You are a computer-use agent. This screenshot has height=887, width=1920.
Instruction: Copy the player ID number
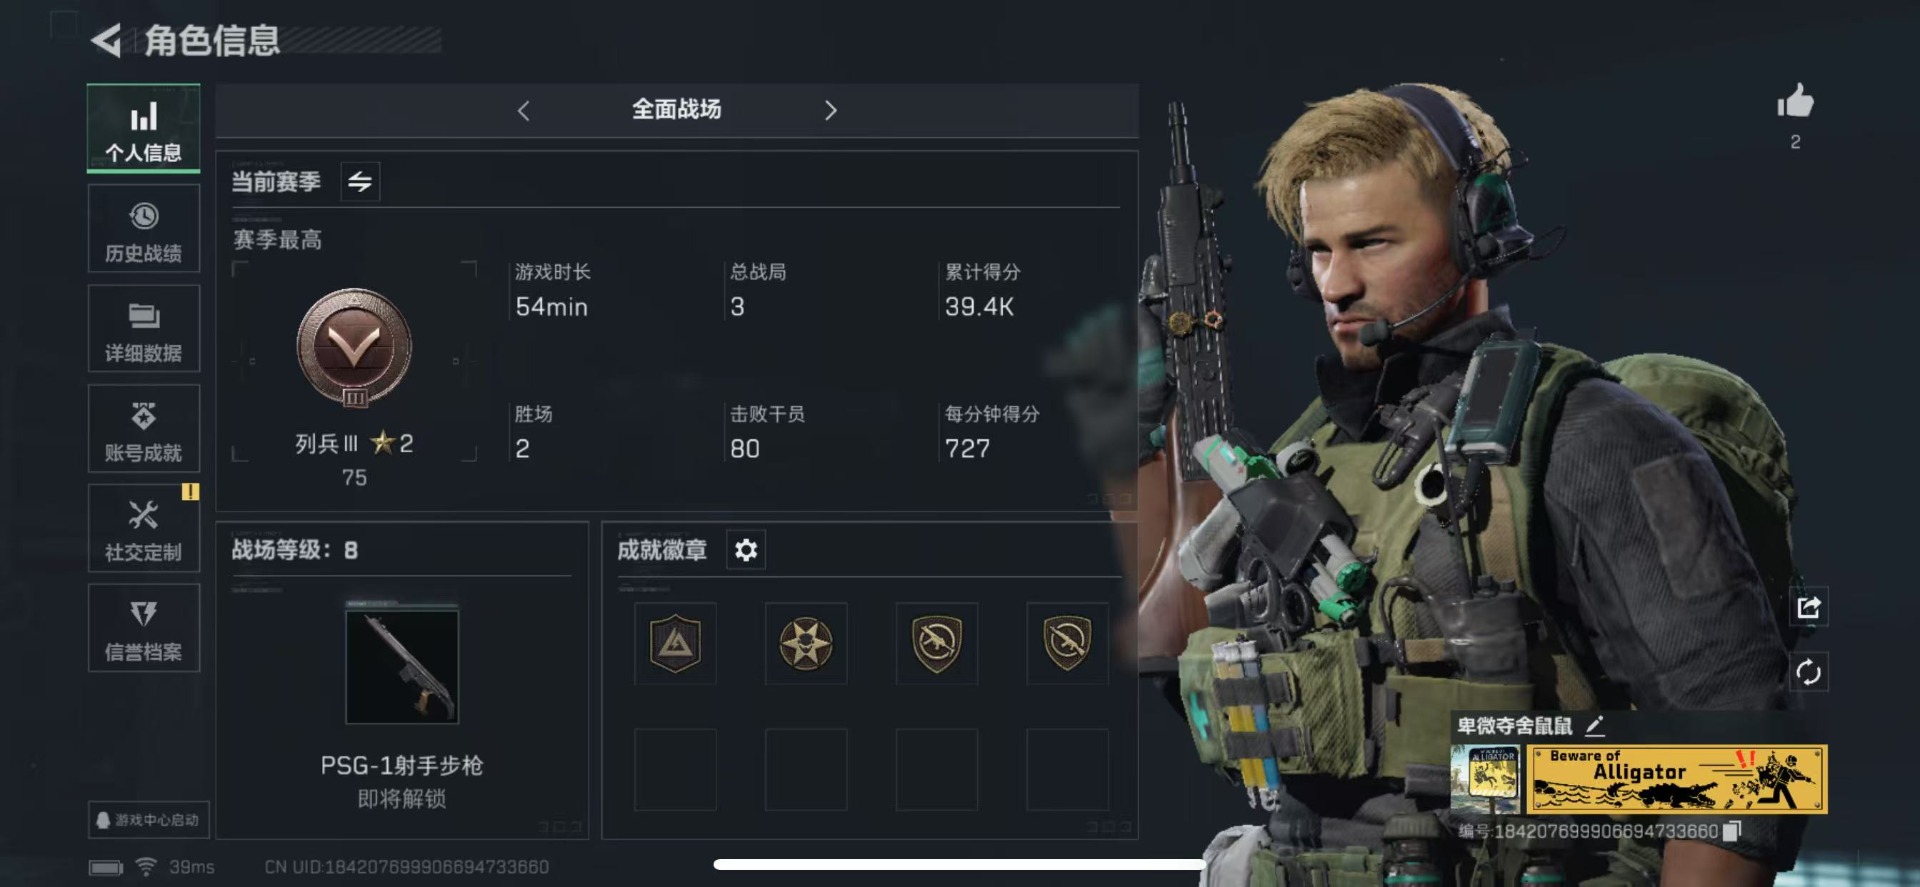pos(1732,831)
